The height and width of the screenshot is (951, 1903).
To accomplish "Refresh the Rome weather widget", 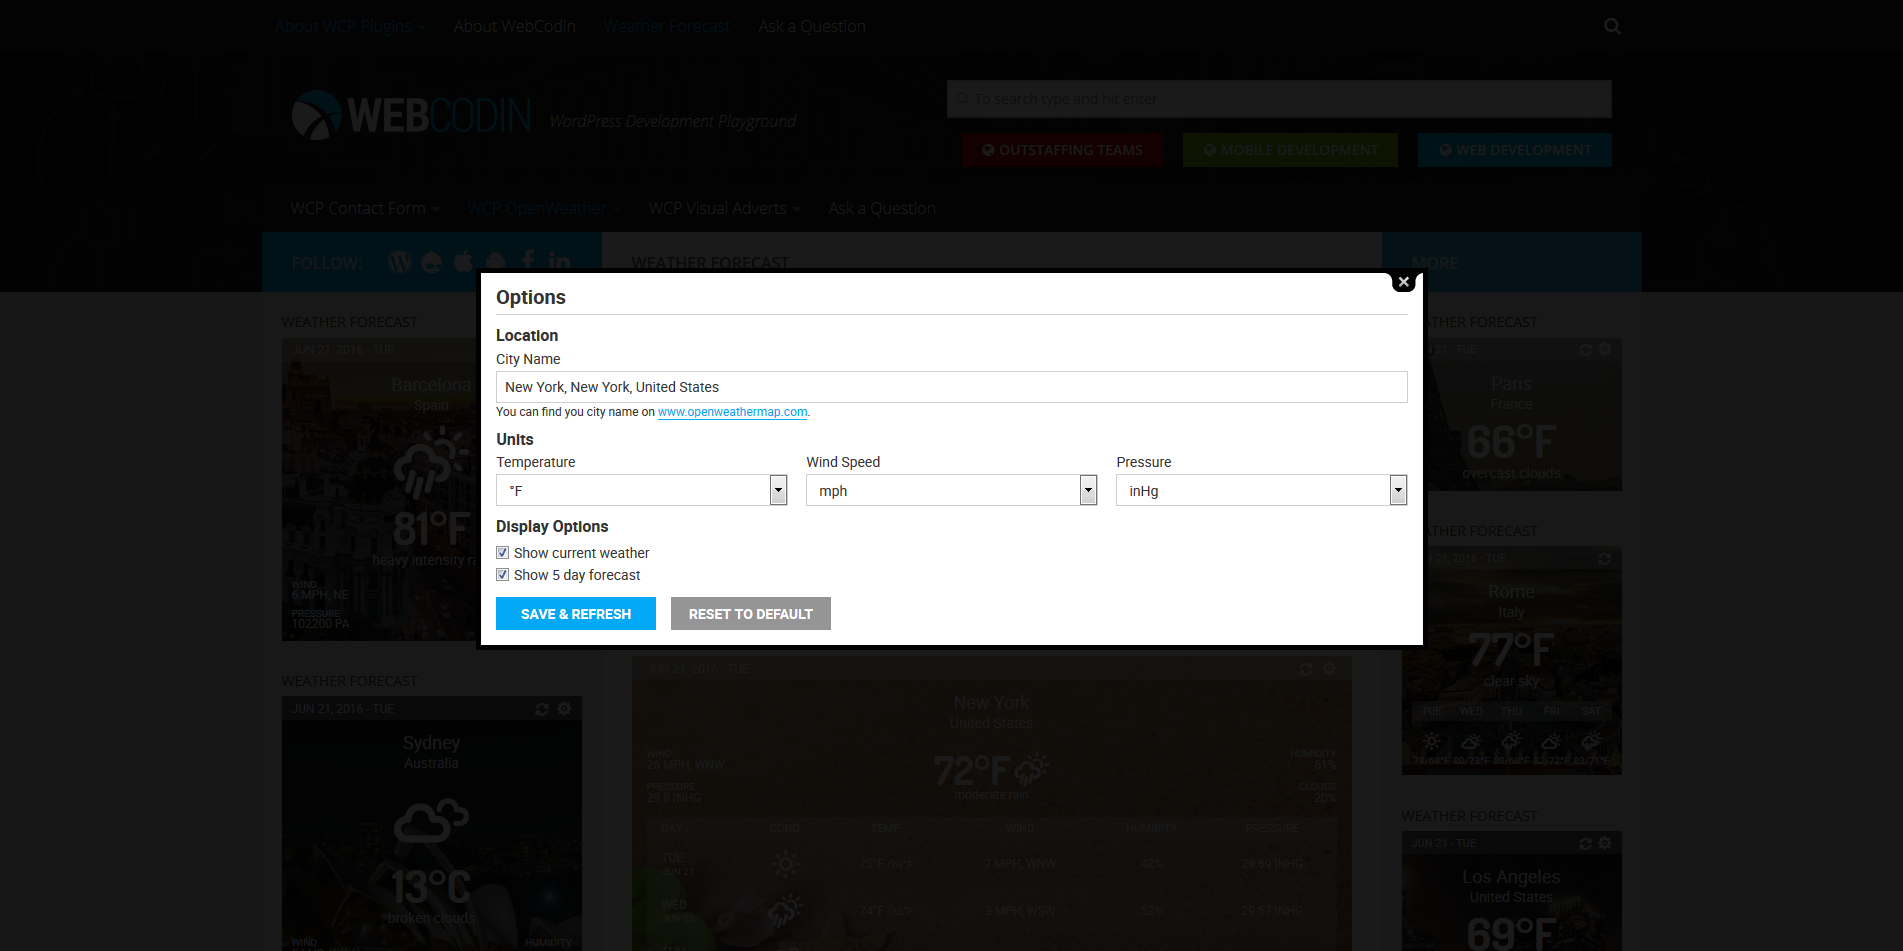I will 1605,558.
